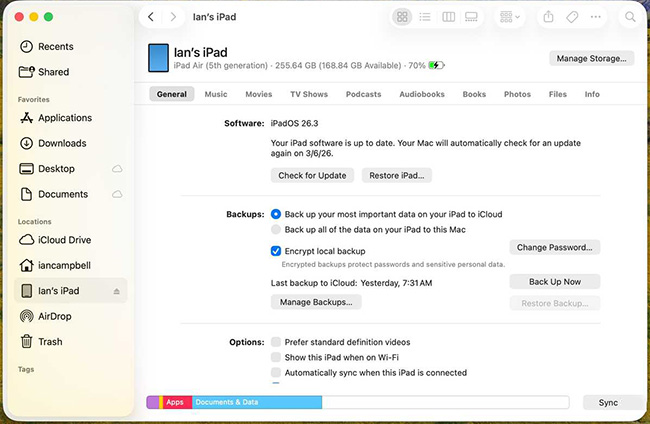Screen dimensions: 650x424
Task: Switch to the Movies tab
Action: pyautogui.click(x=259, y=94)
